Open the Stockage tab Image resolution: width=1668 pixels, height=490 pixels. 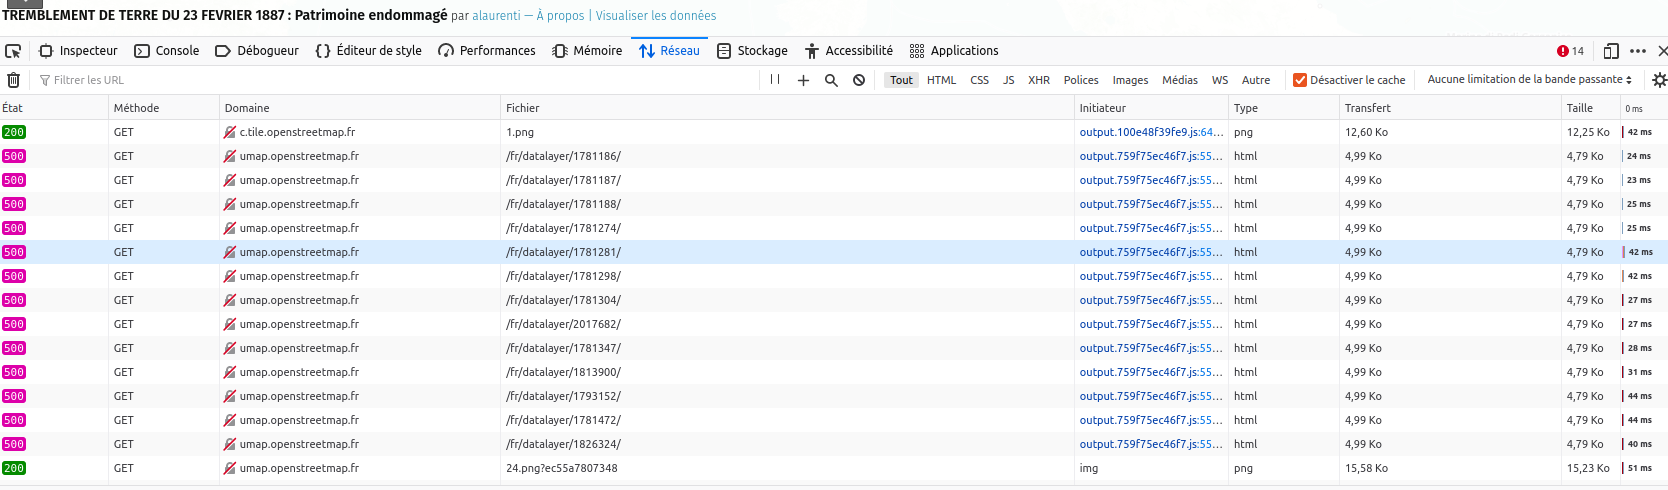(x=752, y=51)
